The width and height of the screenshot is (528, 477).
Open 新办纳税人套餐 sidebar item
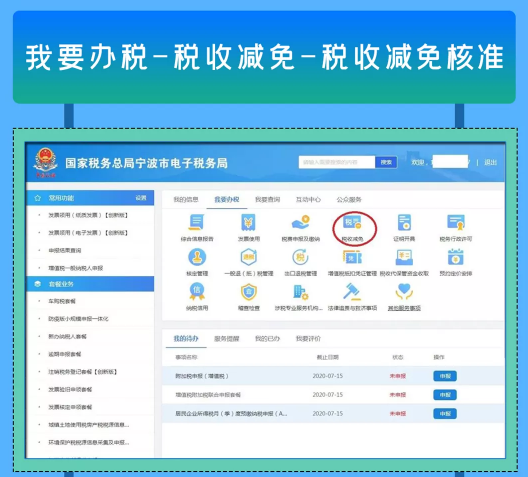67,336
